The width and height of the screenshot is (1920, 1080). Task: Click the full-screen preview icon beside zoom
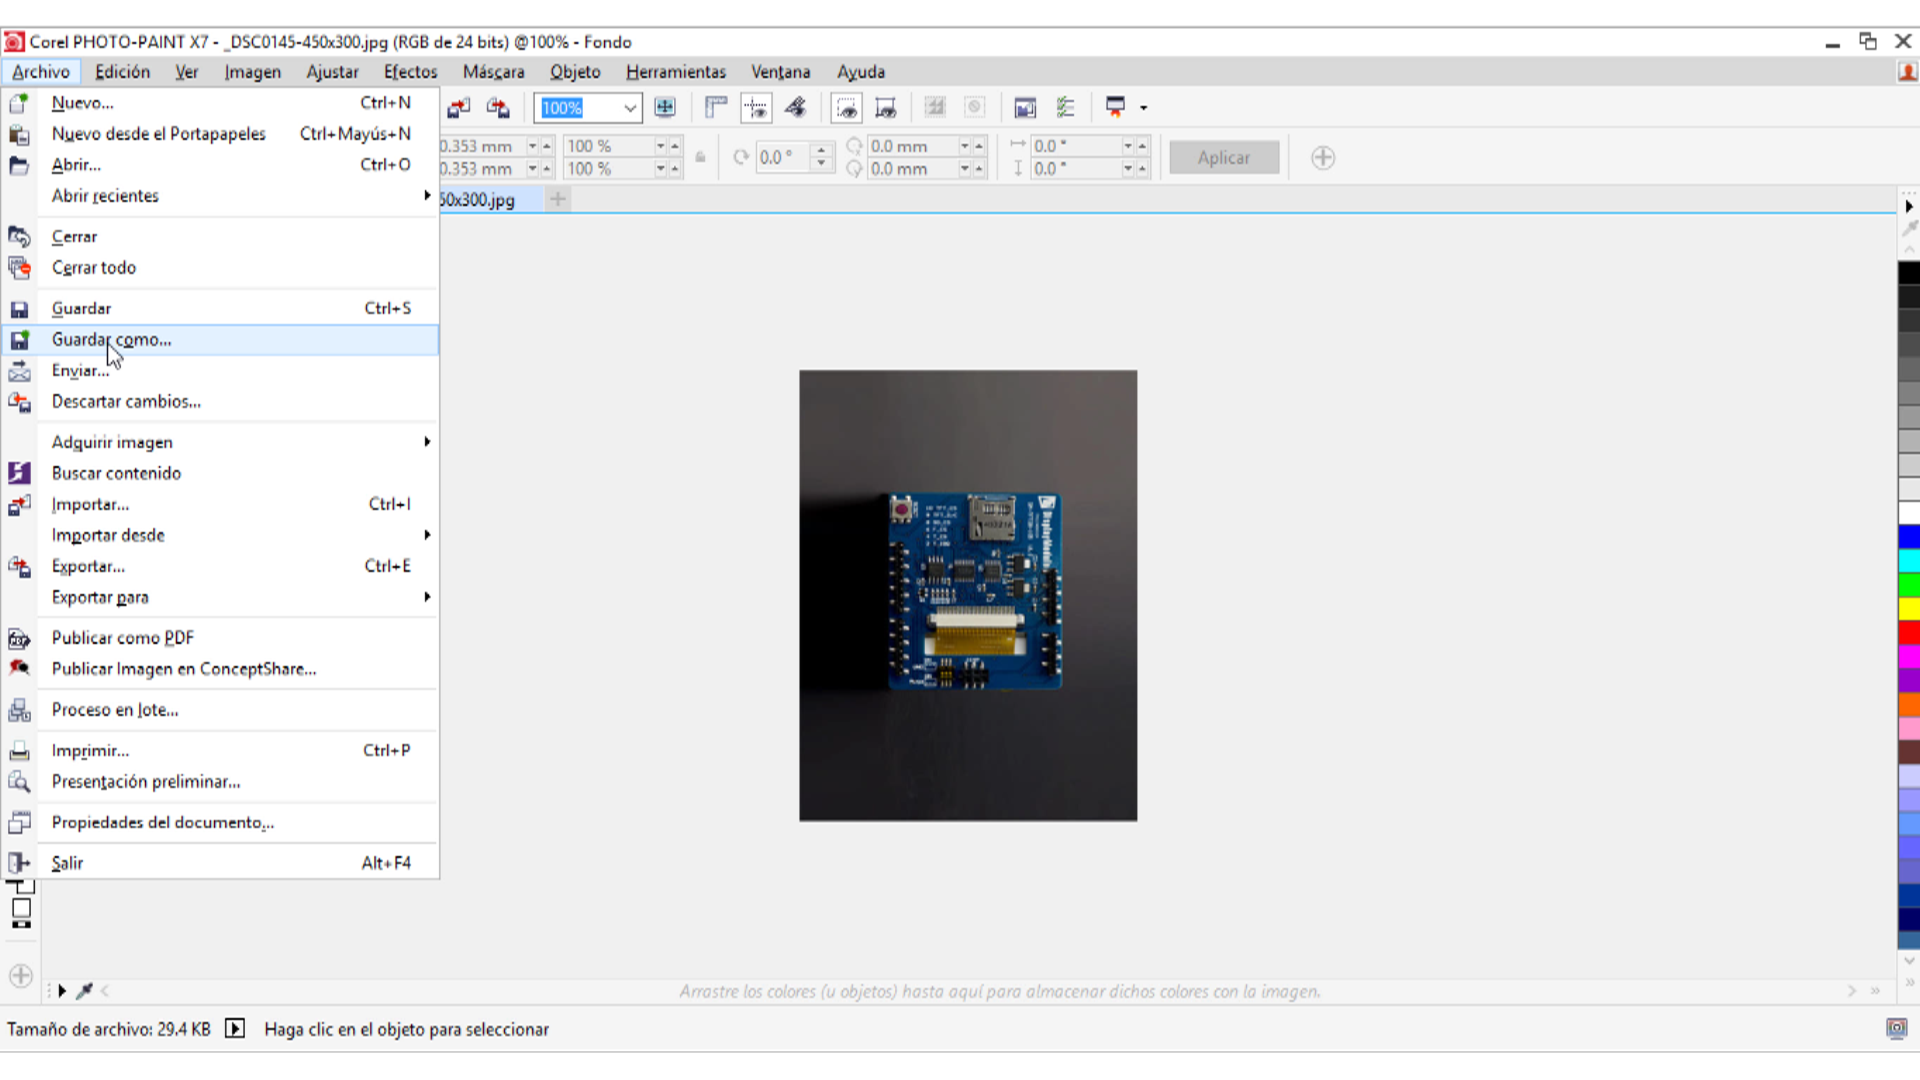665,108
